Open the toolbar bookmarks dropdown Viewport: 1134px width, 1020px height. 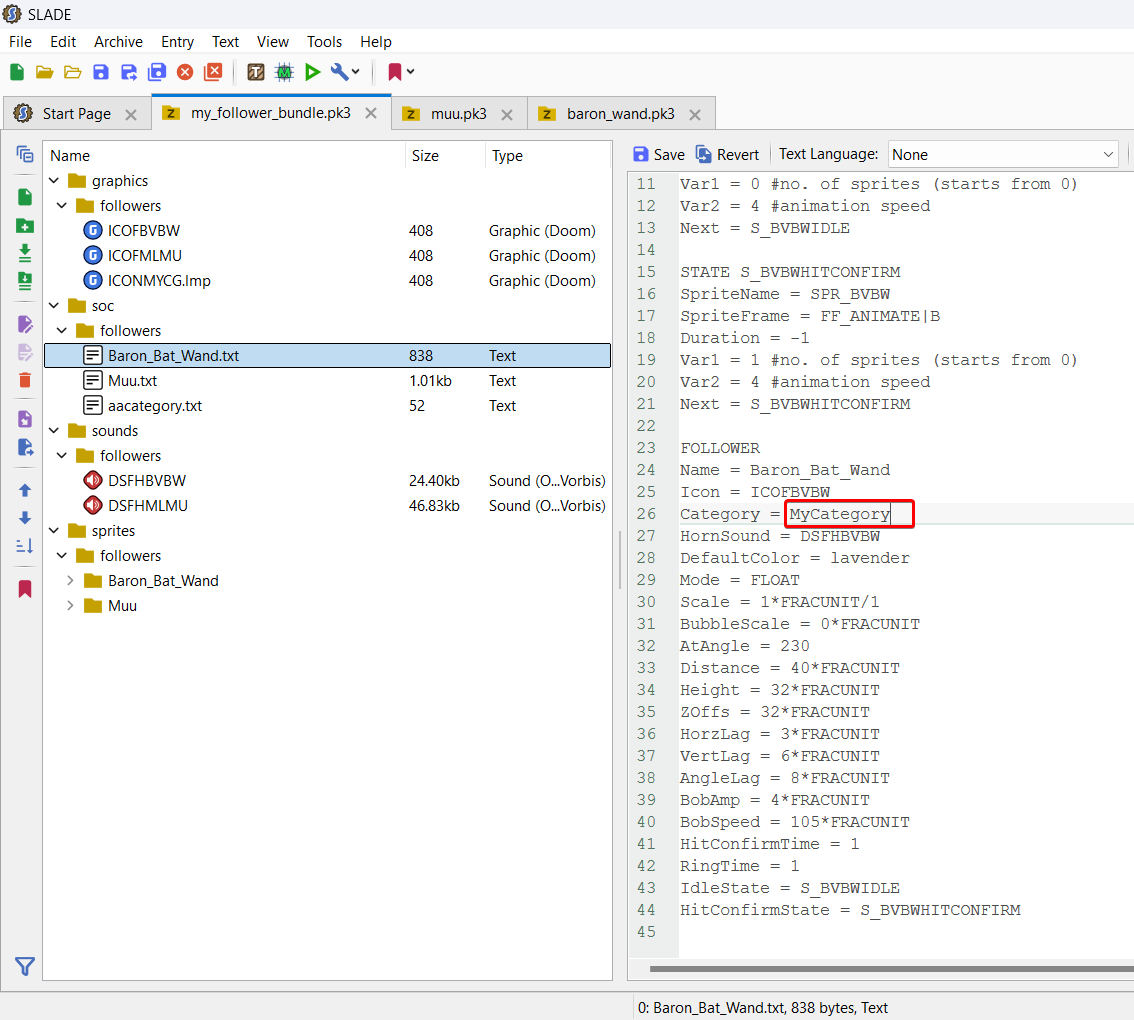[x=401, y=72]
